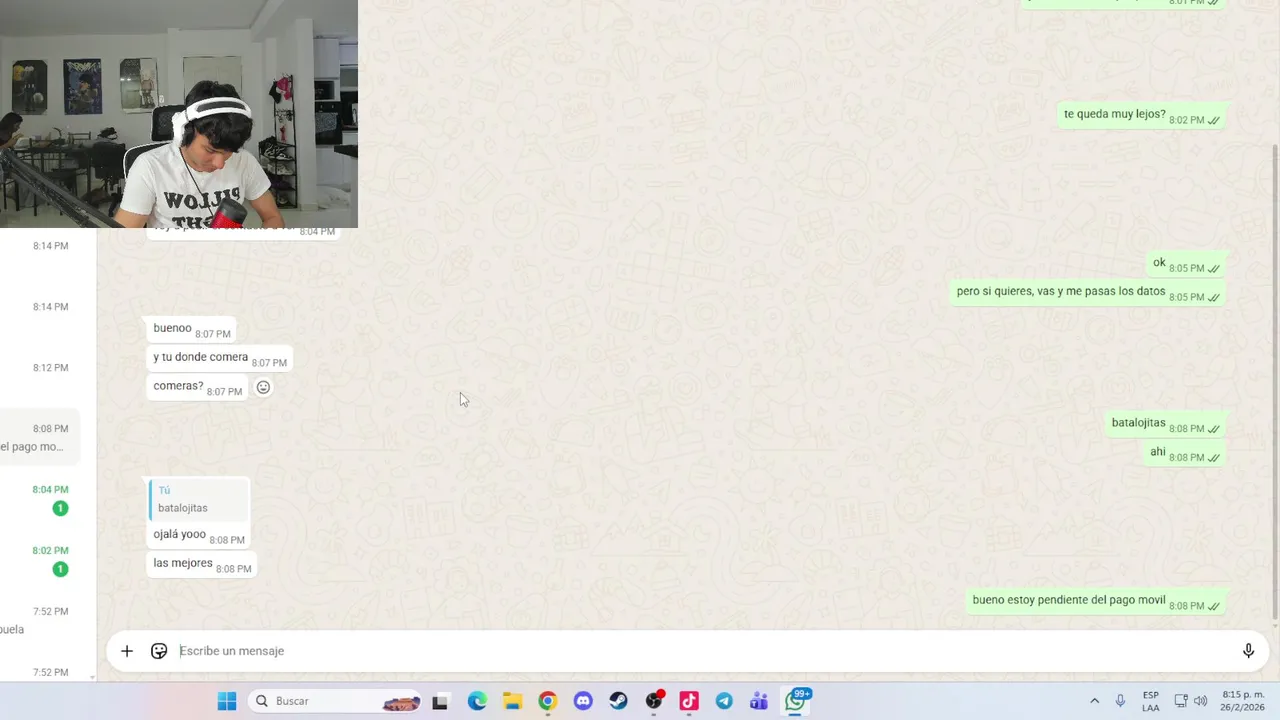Screen dimensions: 1280x720
Task: React to the 'comeras?' message
Action: coord(263,387)
